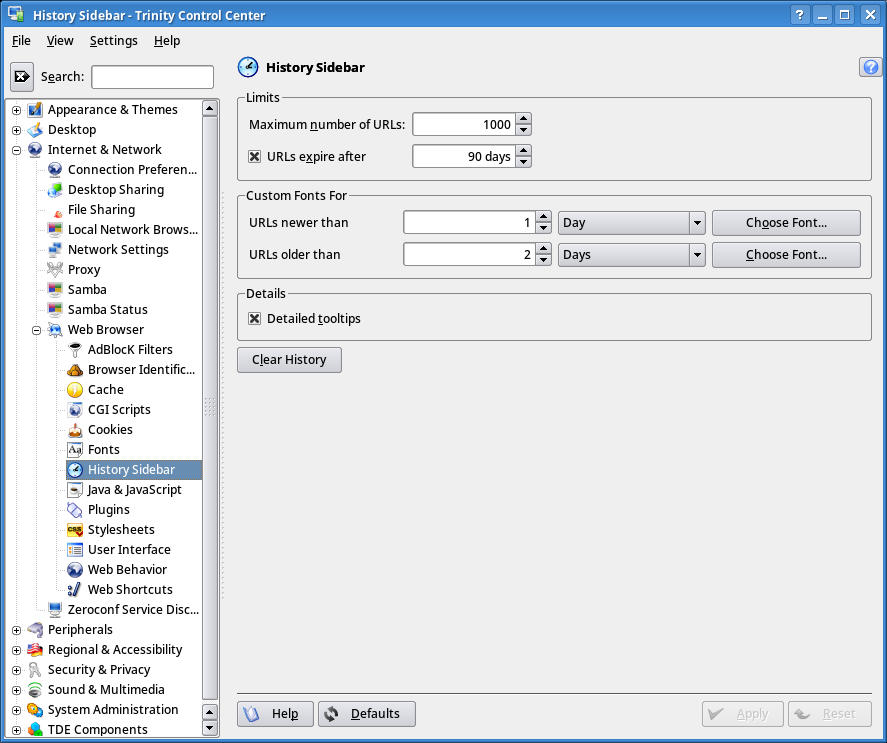Open the Day unit dropdown for newer URLs
Viewport: 887px width, 743px height.
click(631, 222)
